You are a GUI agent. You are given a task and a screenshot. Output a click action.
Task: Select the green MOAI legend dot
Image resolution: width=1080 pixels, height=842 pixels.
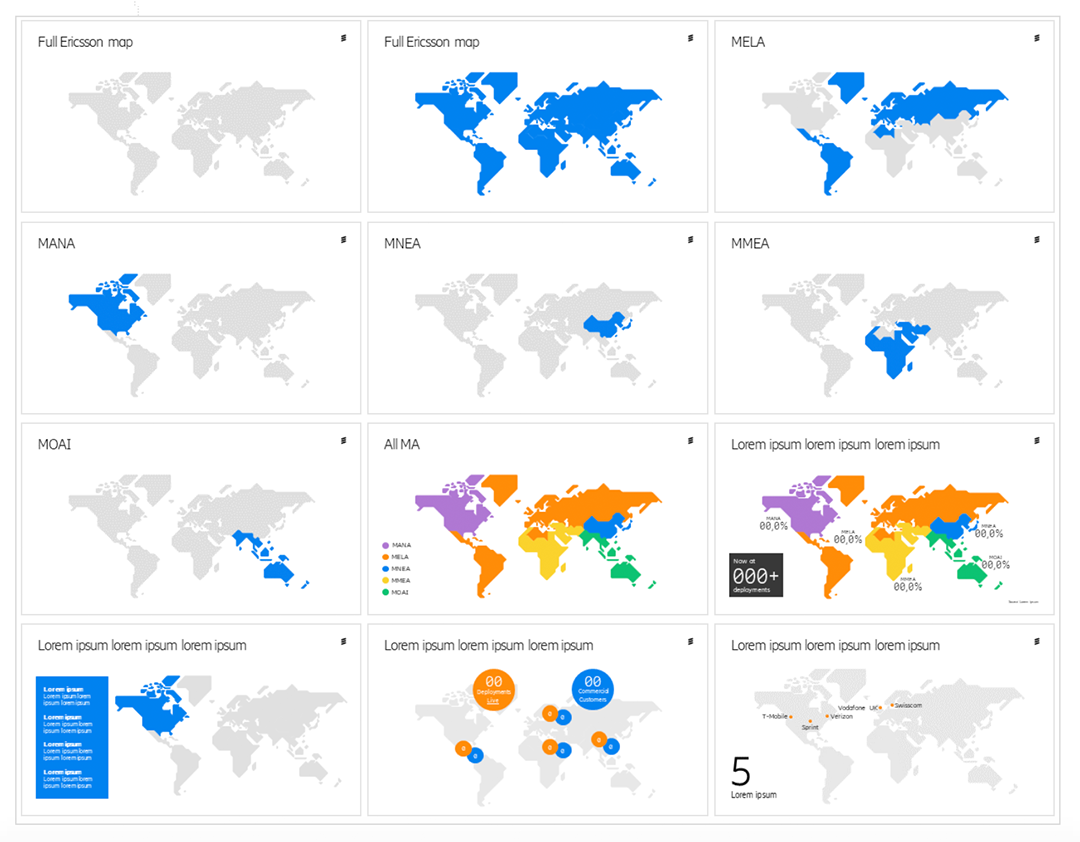385,593
